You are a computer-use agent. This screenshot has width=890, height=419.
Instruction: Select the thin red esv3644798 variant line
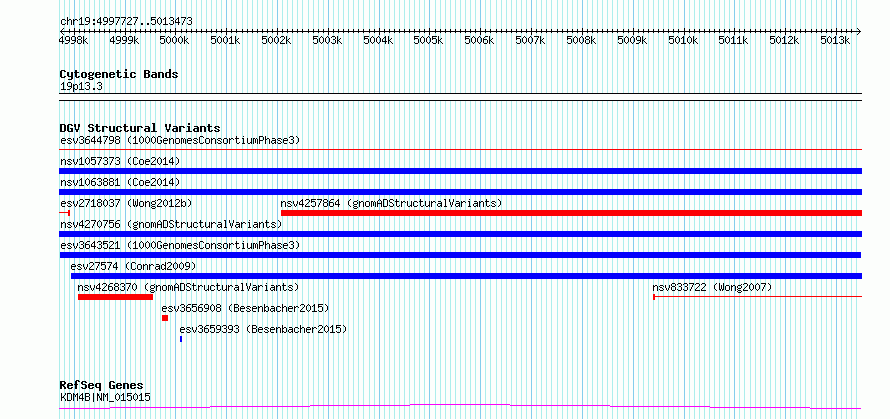coord(460,150)
